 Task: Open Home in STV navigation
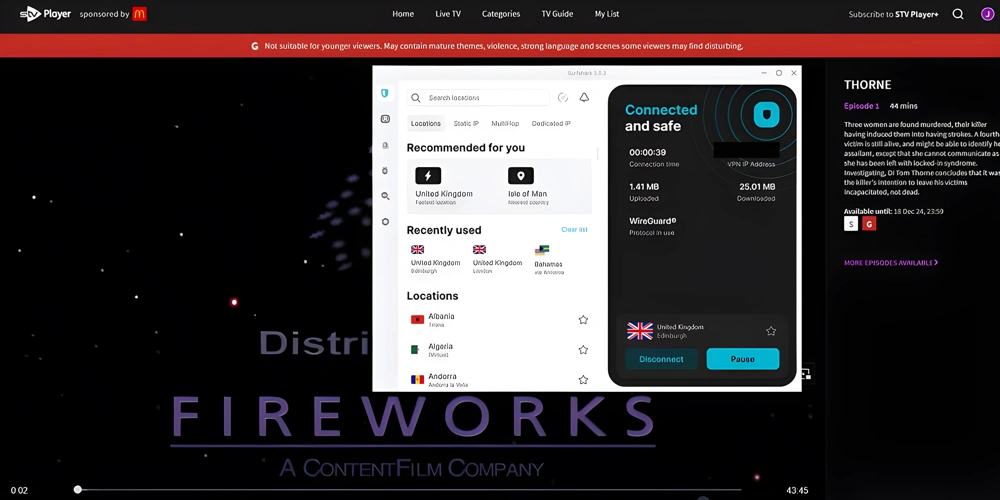click(x=403, y=14)
